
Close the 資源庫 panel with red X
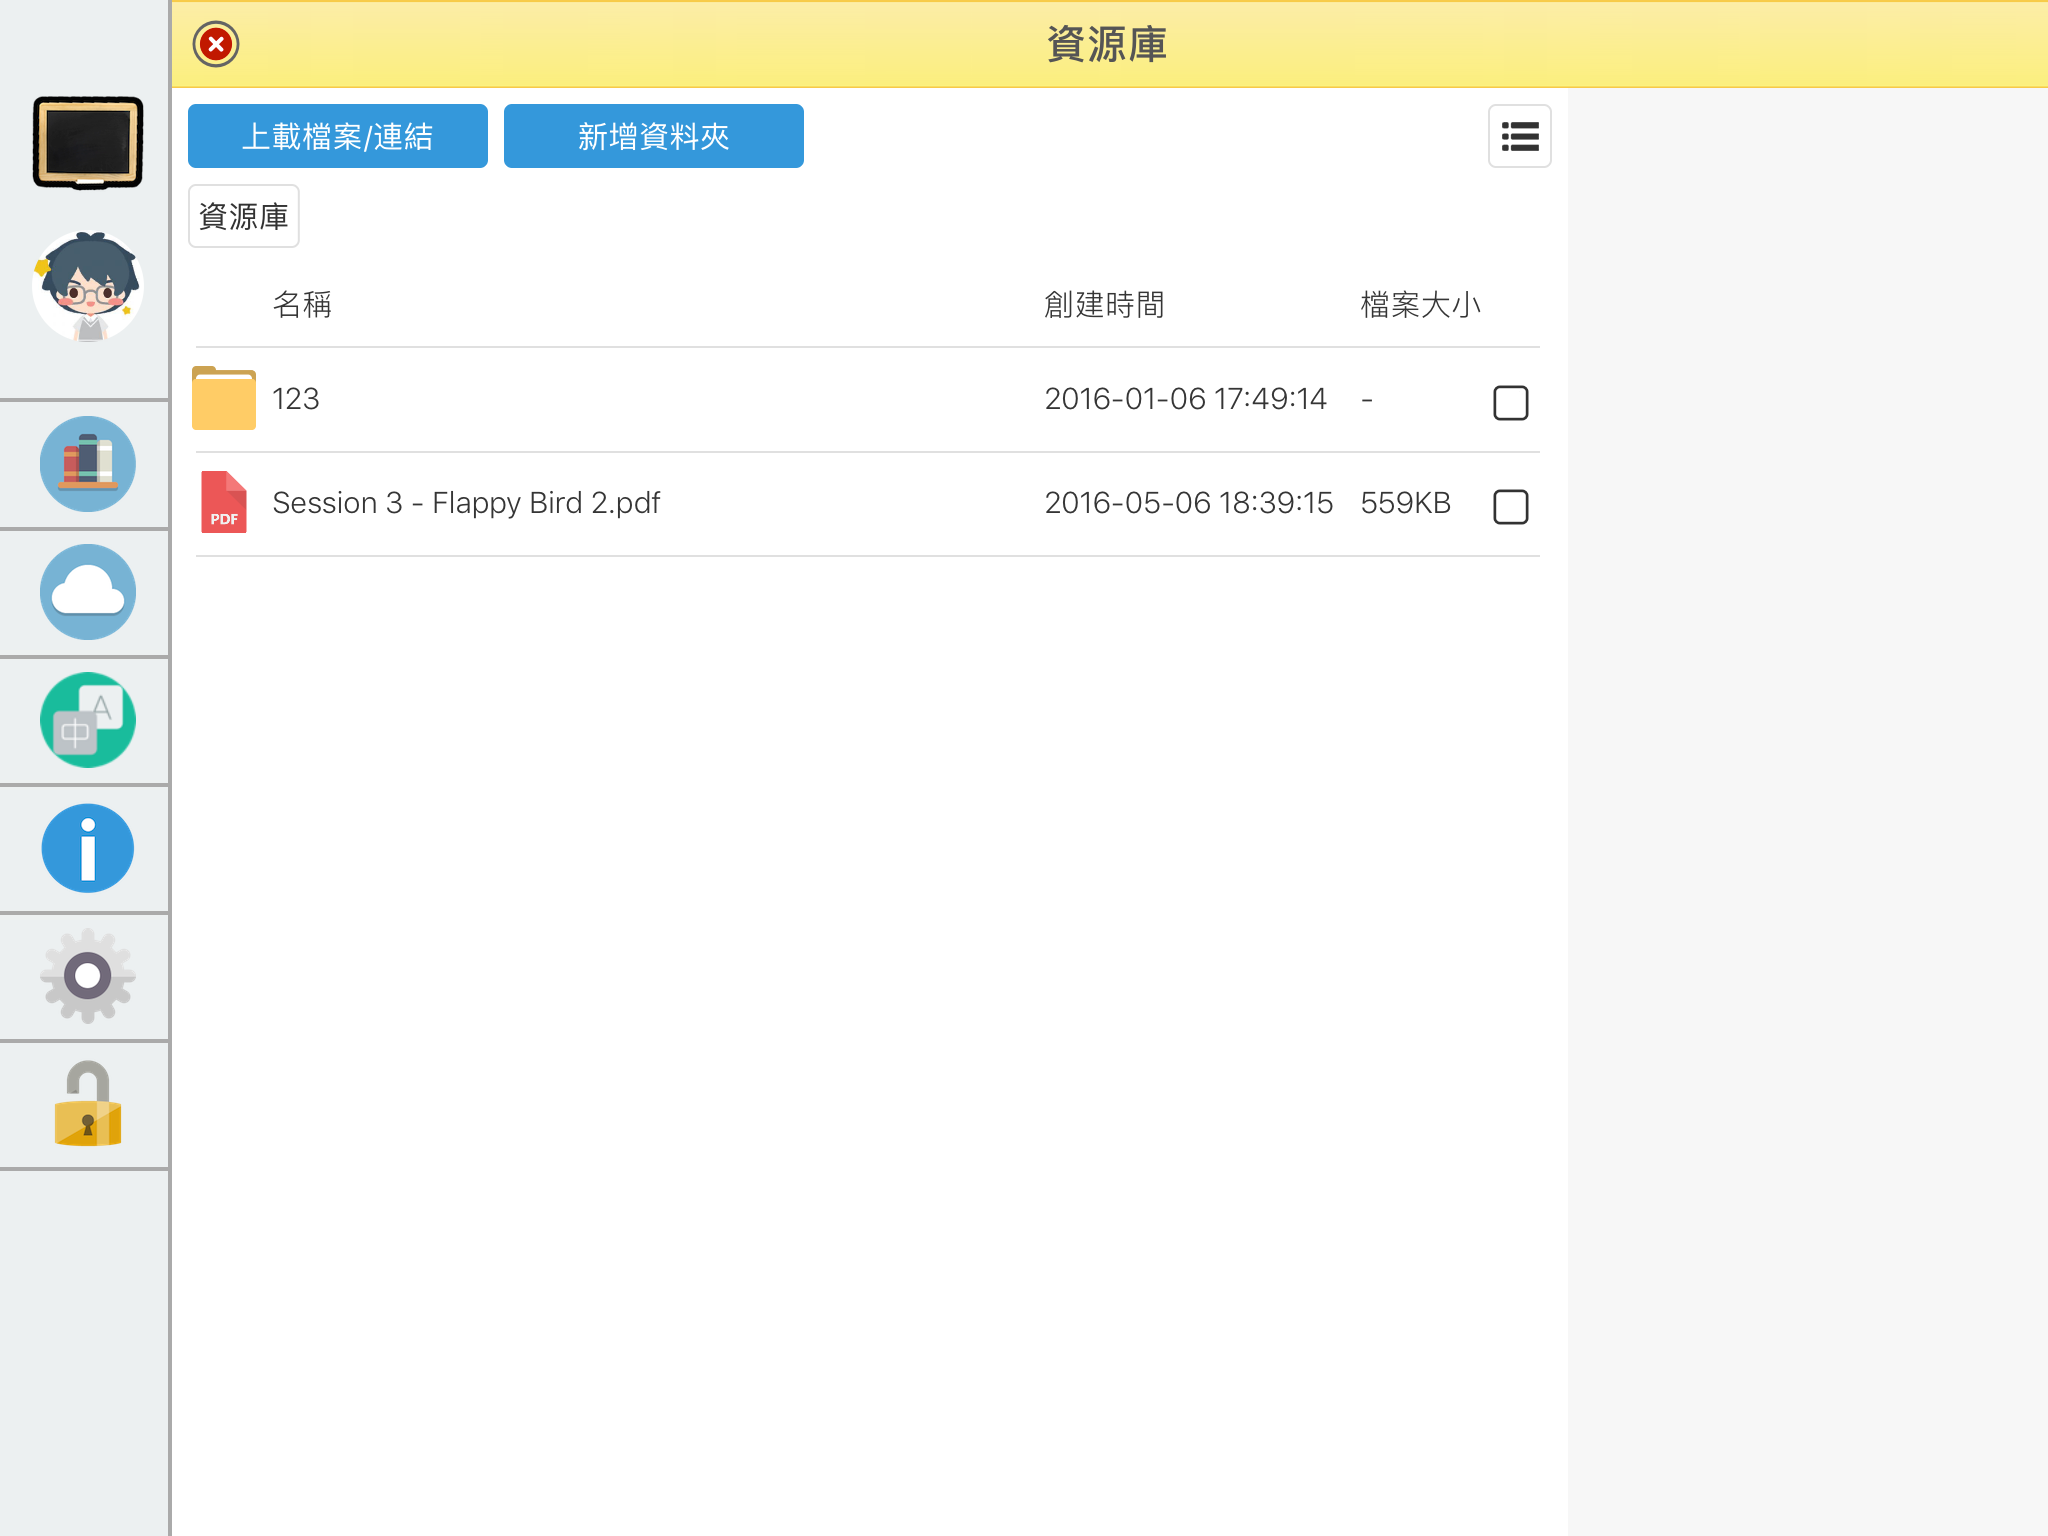click(x=216, y=44)
